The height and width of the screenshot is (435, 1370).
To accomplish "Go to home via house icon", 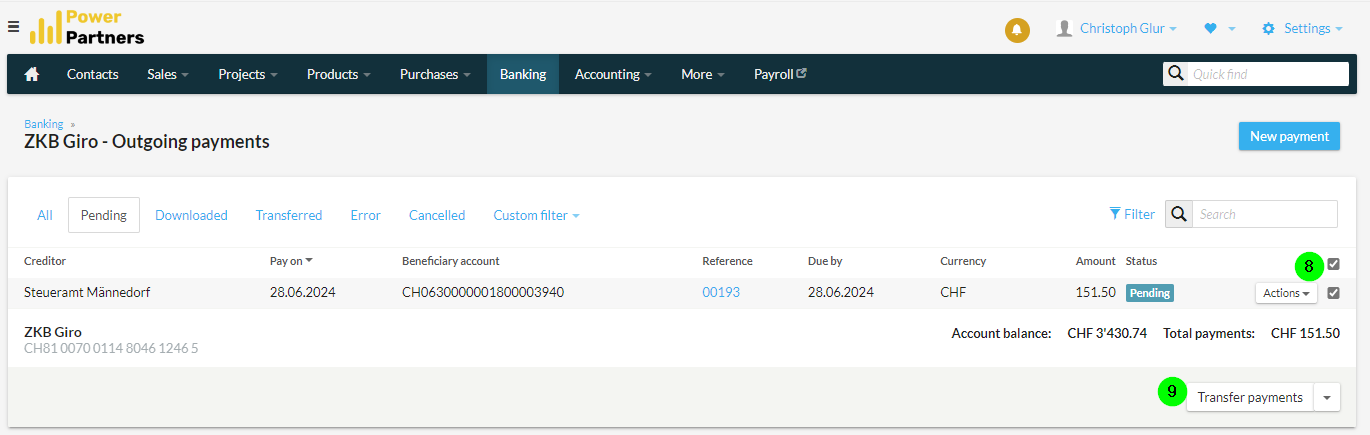I will (x=32, y=74).
